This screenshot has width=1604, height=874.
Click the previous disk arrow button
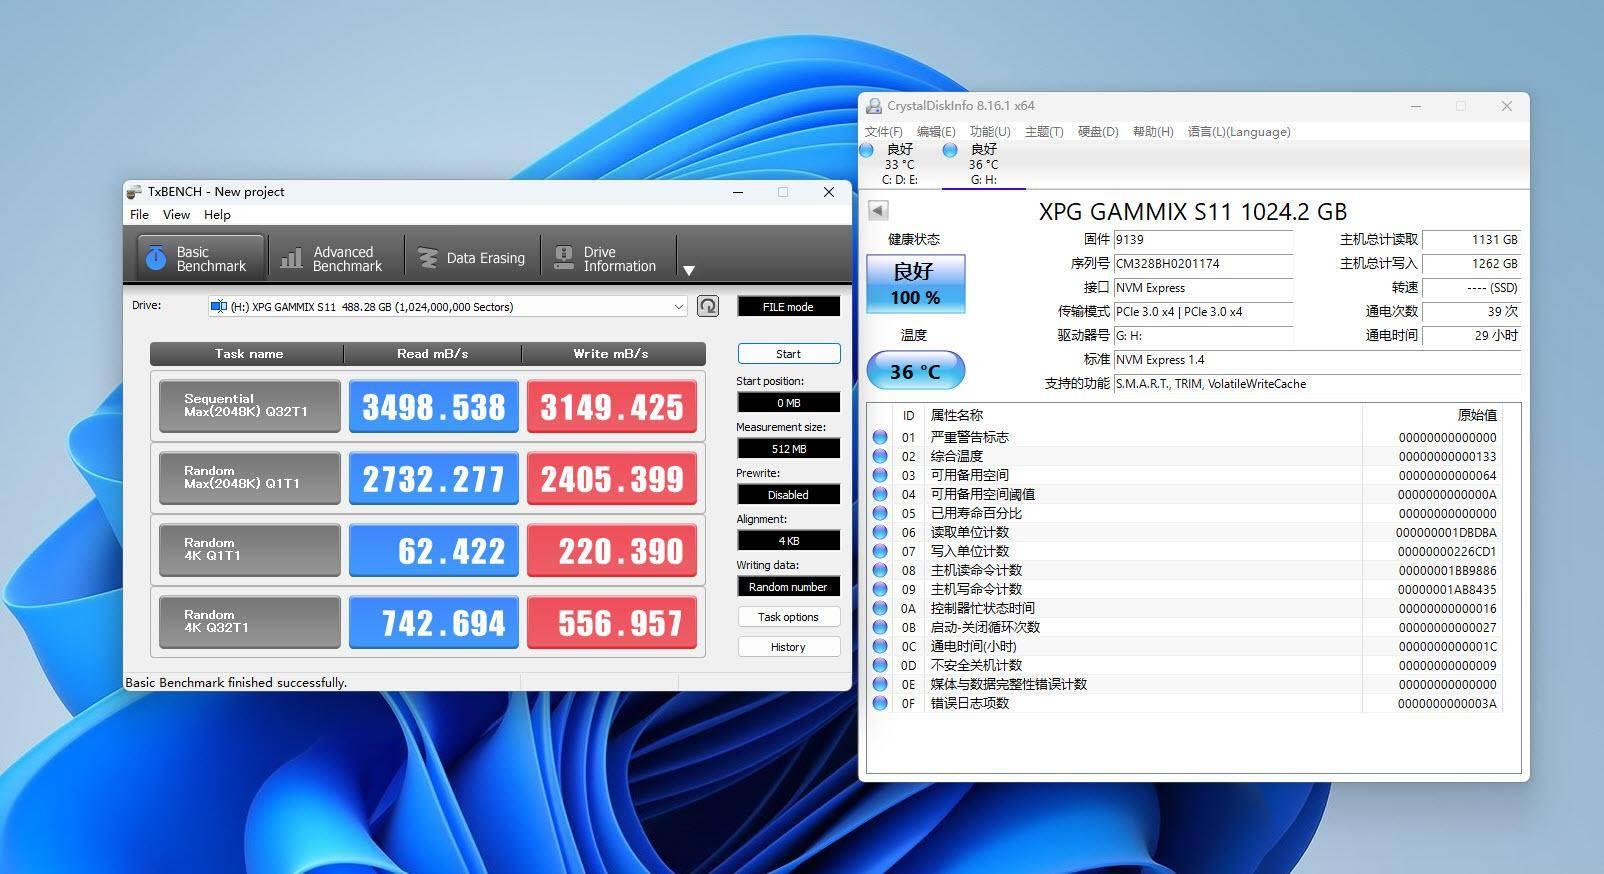(878, 210)
